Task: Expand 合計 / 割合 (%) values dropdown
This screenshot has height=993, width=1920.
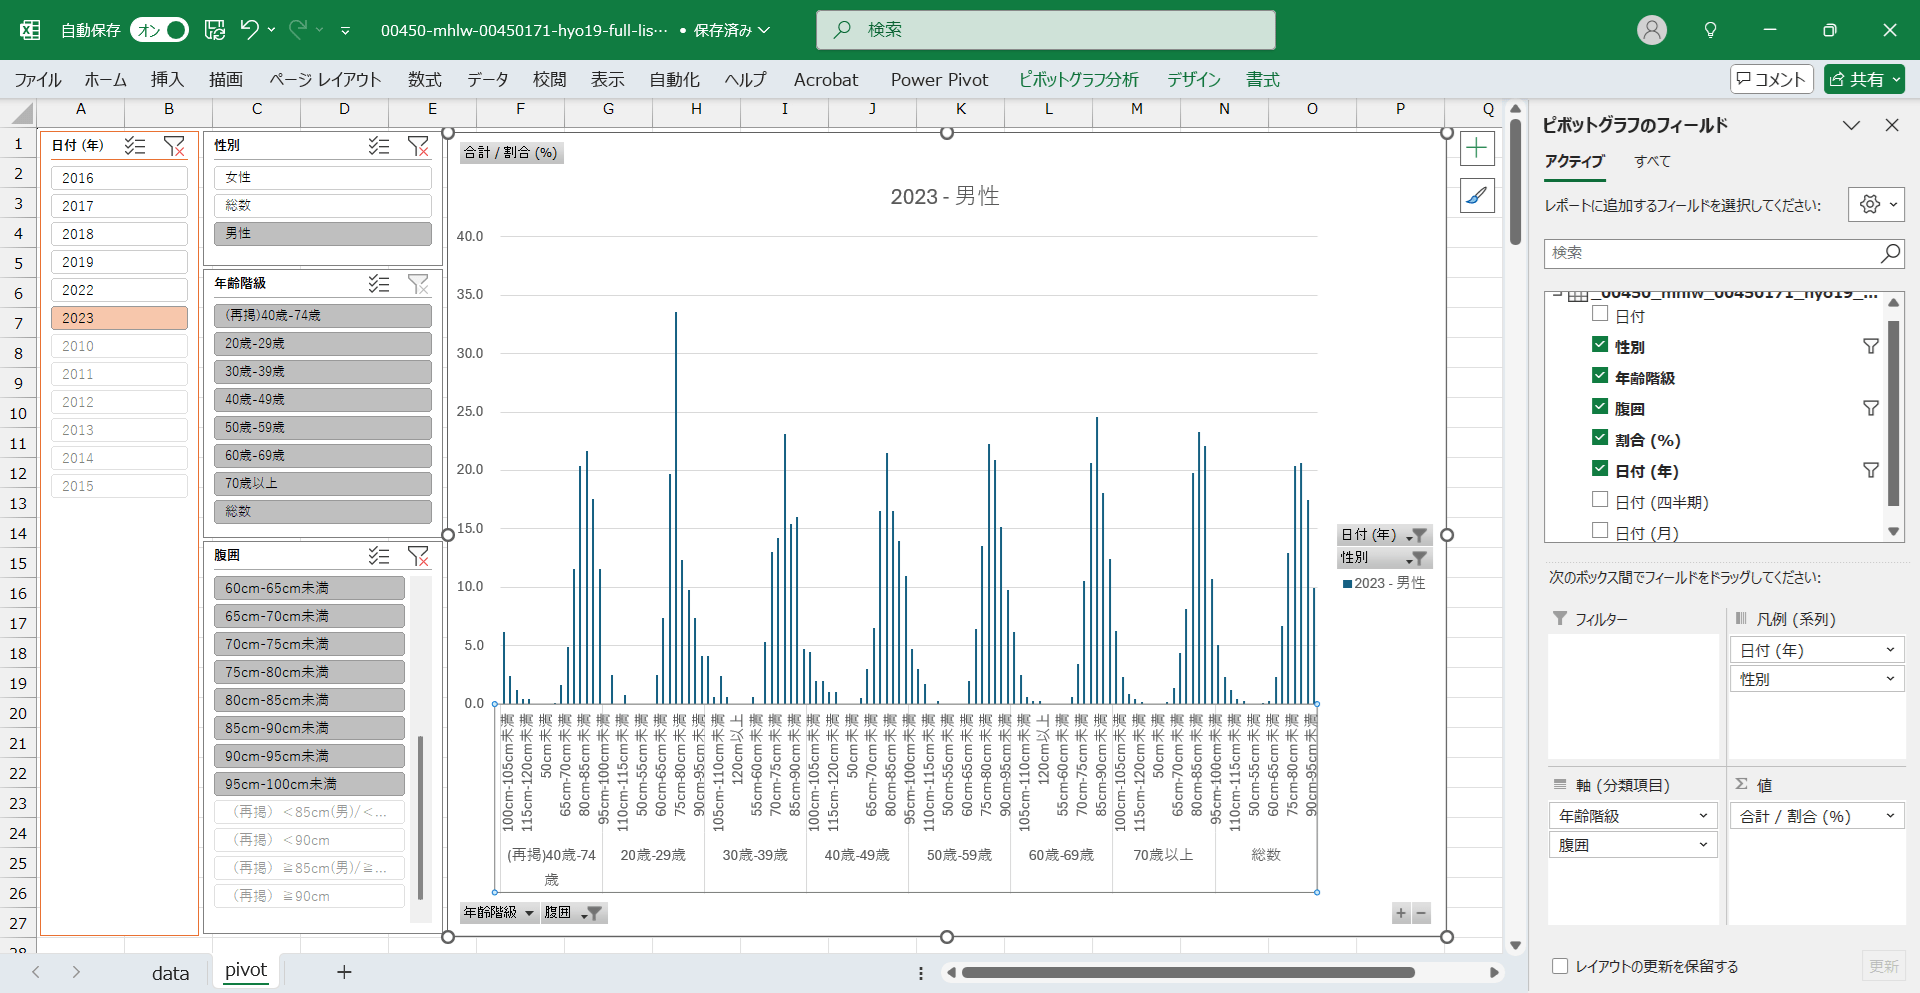Action: tap(1889, 816)
